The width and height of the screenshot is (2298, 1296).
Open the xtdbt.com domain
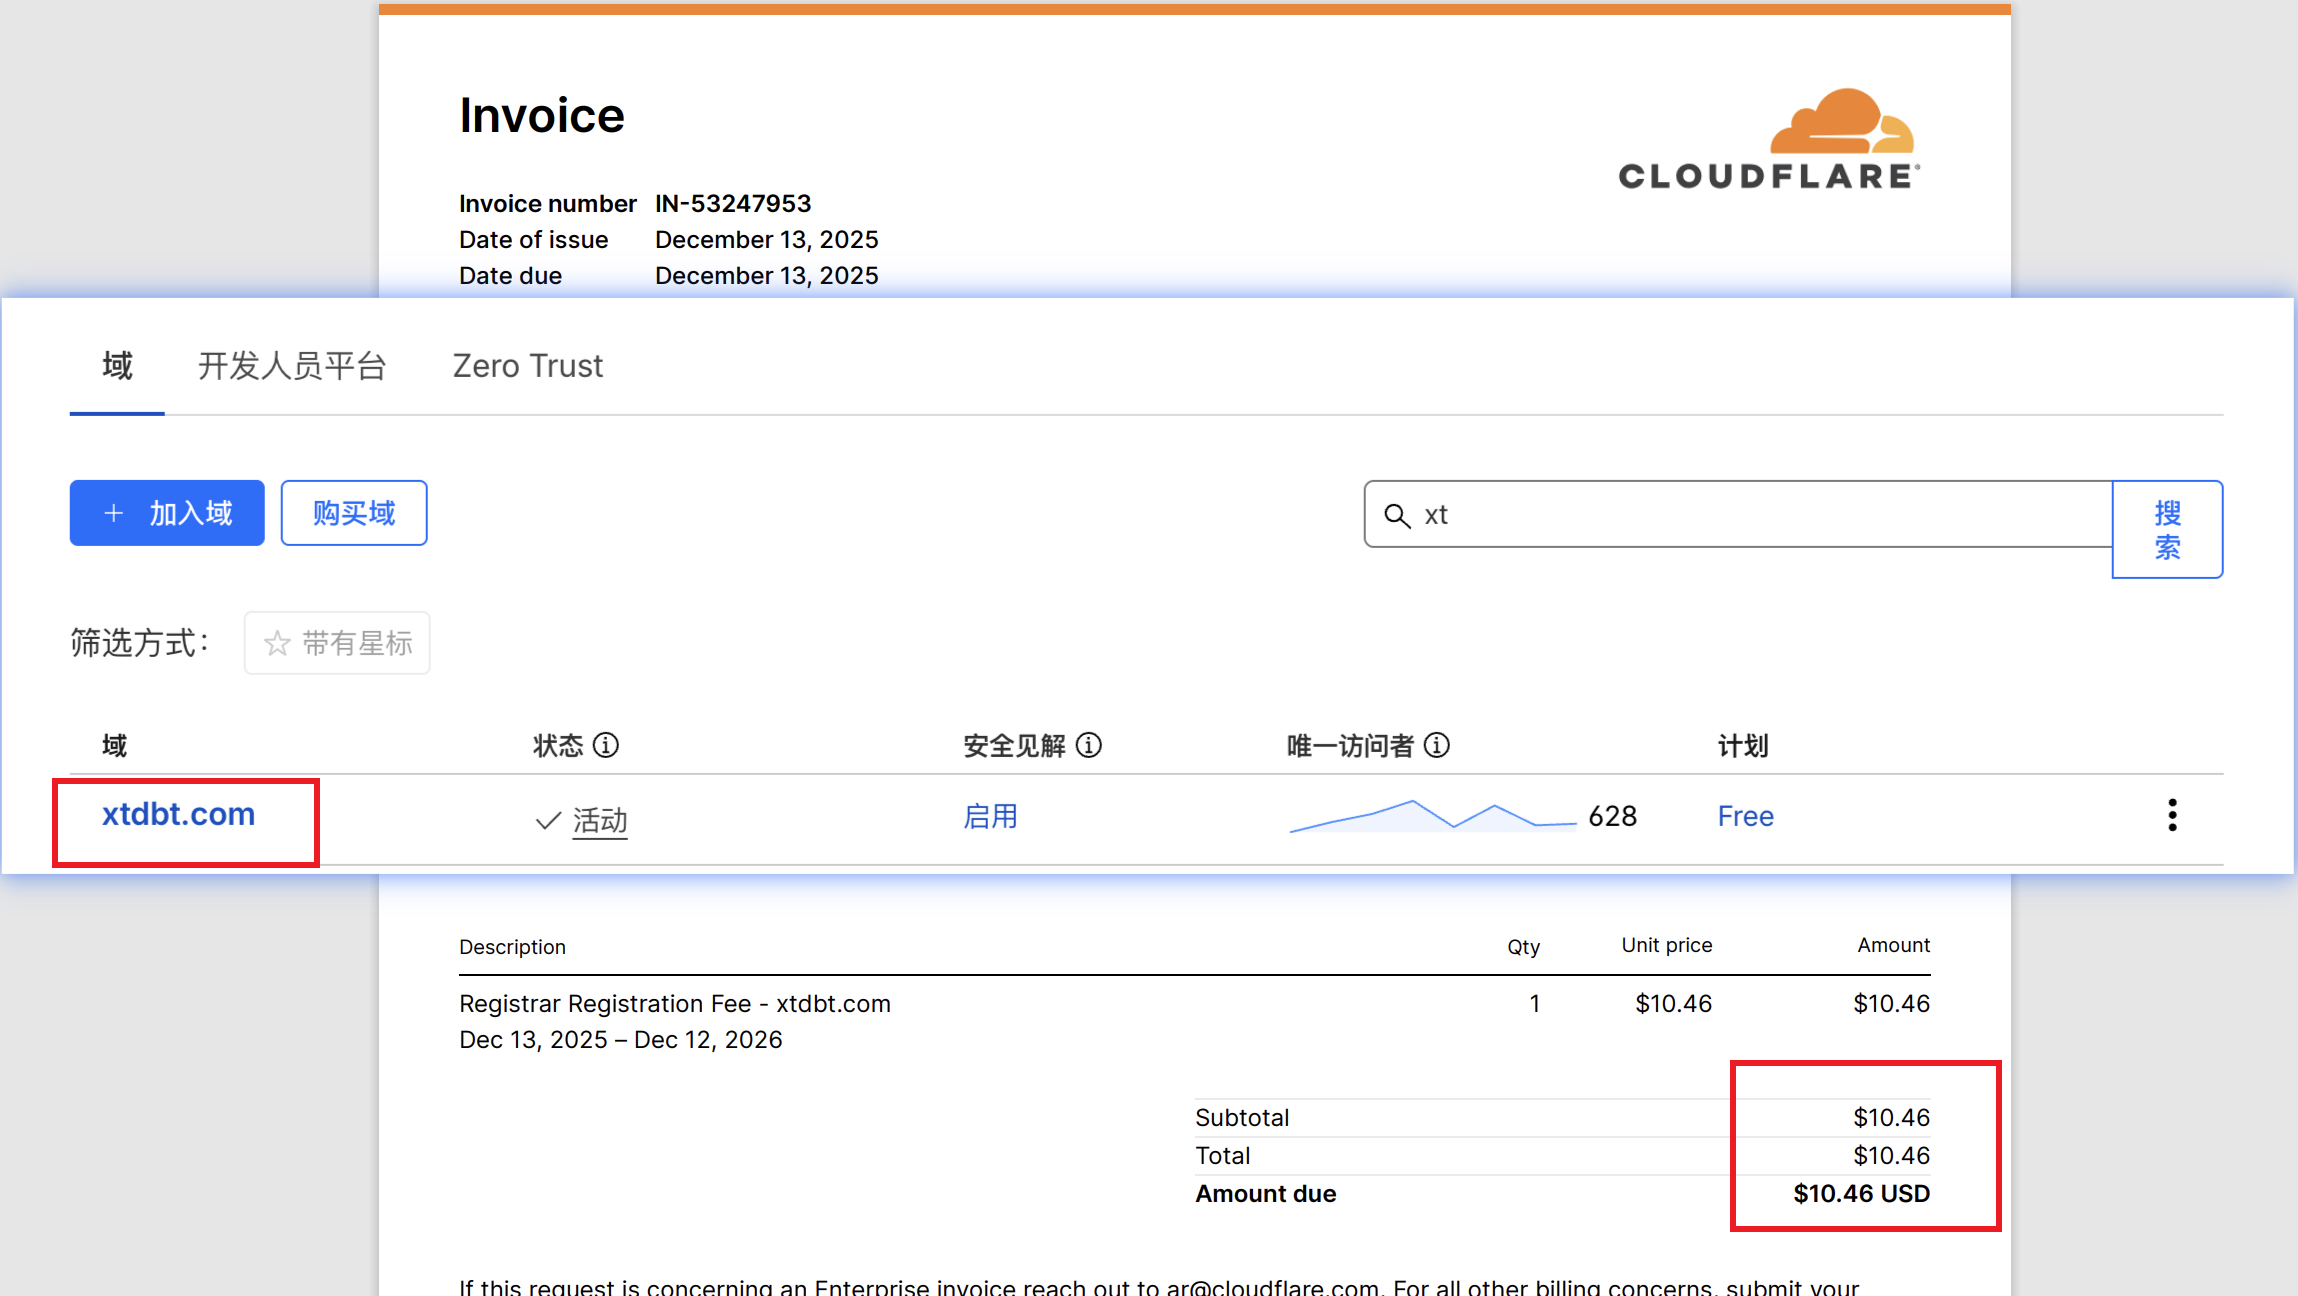[x=178, y=814]
